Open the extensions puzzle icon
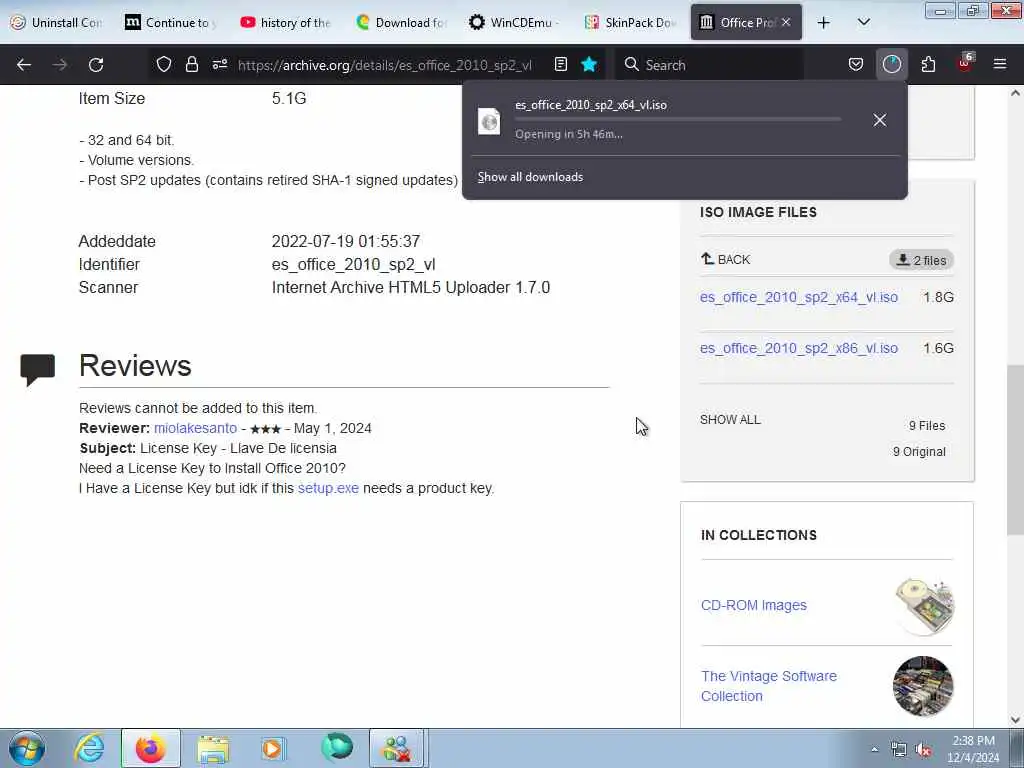Viewport: 1024px width, 768px height. 928,64
